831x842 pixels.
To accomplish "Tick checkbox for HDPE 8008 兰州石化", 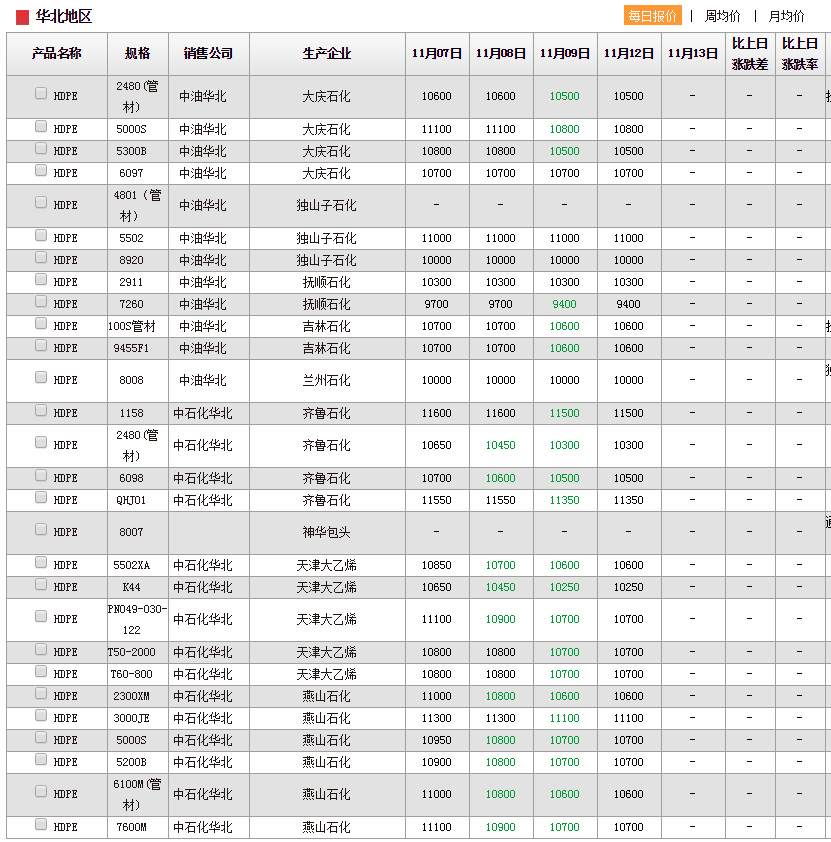I will click(41, 377).
